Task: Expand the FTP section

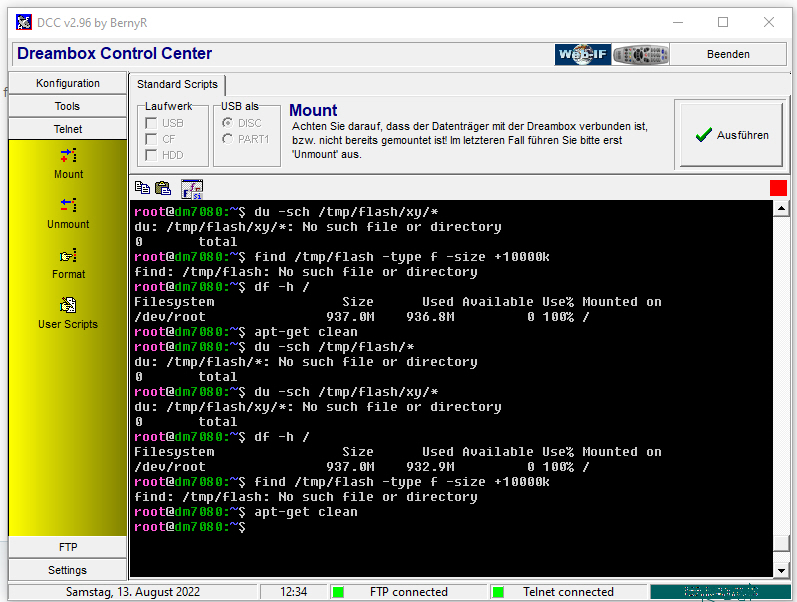Action: pyautogui.click(x=68, y=547)
